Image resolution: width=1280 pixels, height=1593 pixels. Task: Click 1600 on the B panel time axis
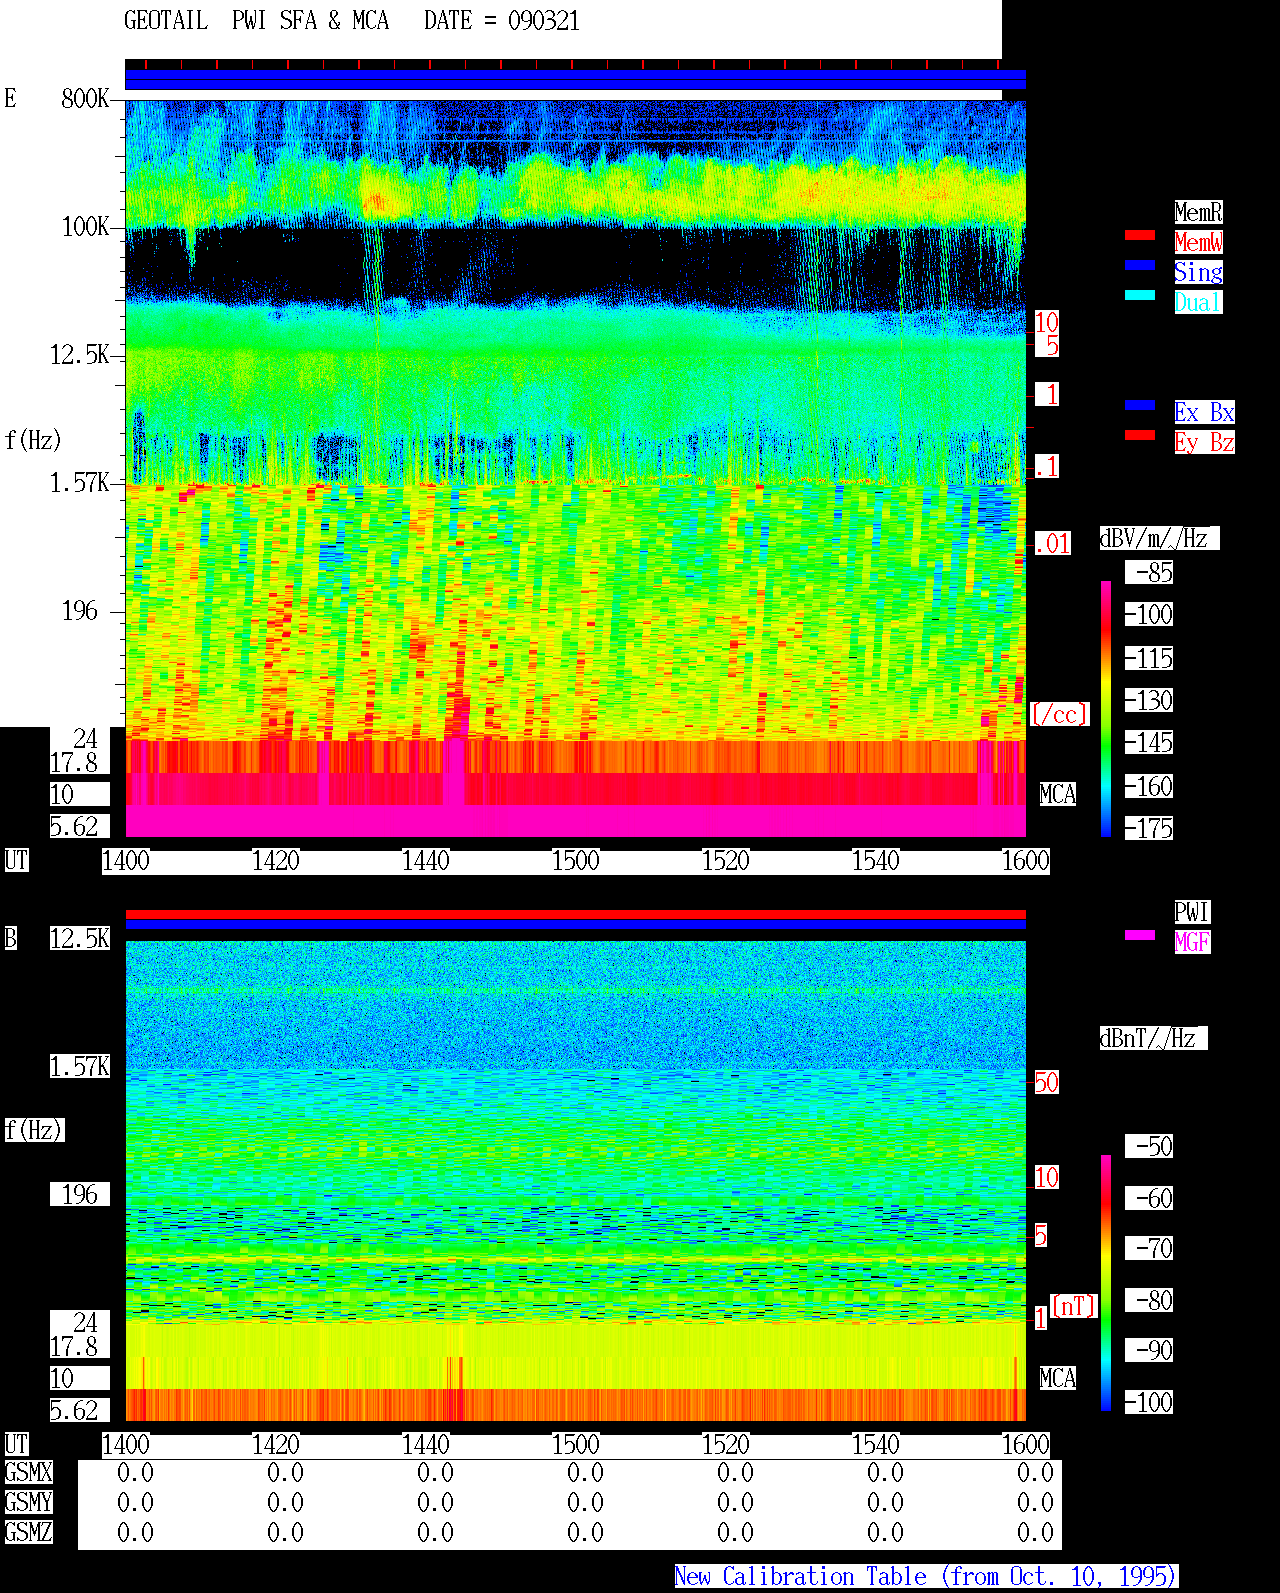coord(1026,1444)
